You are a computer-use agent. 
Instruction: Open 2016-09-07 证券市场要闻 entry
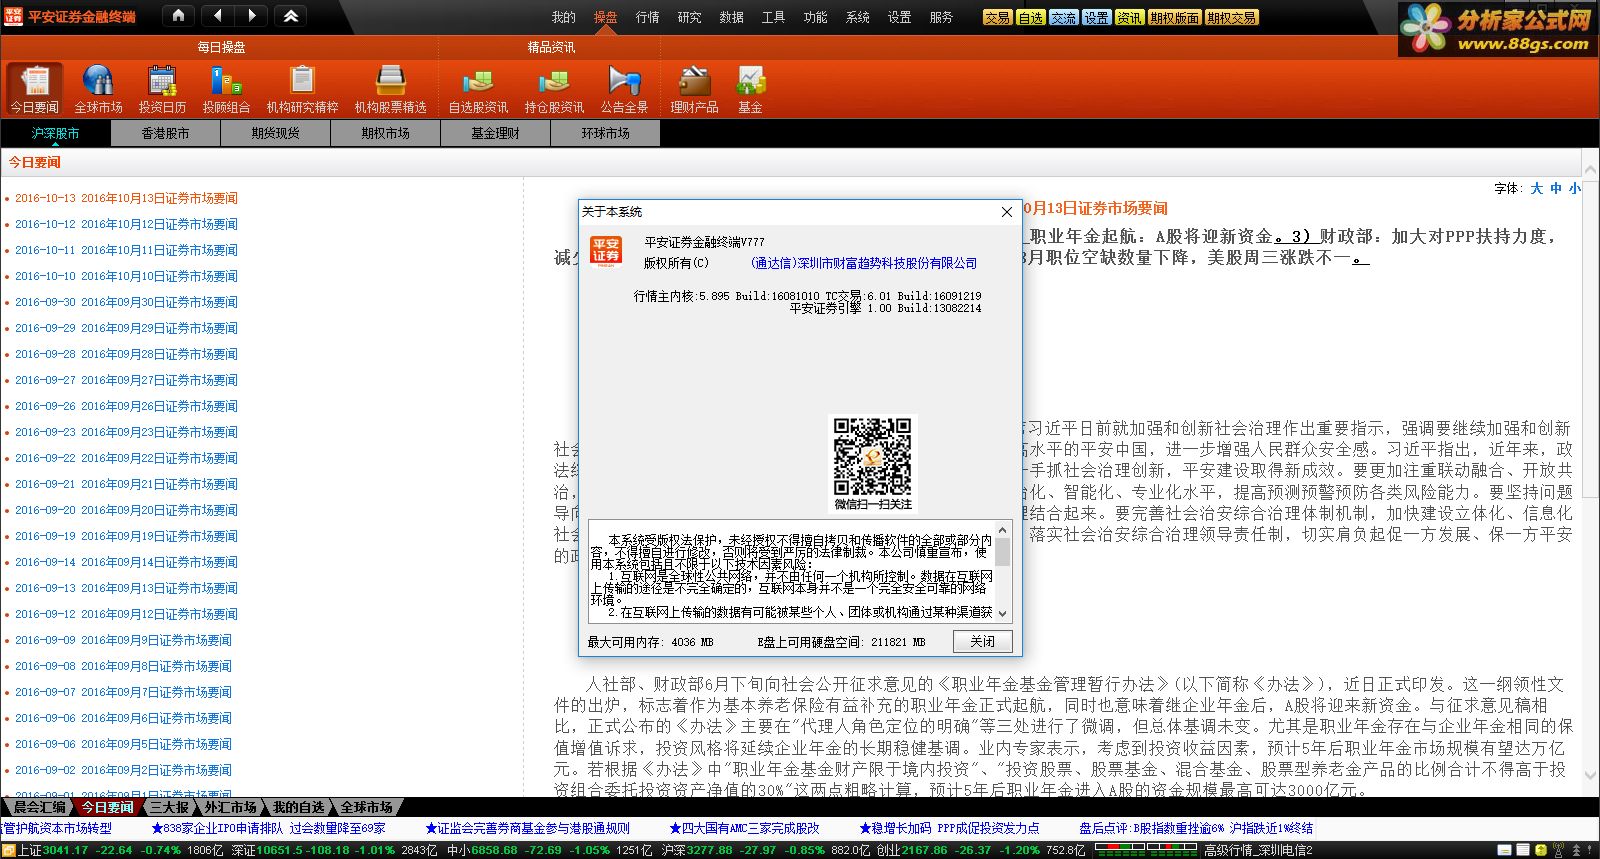point(123,692)
